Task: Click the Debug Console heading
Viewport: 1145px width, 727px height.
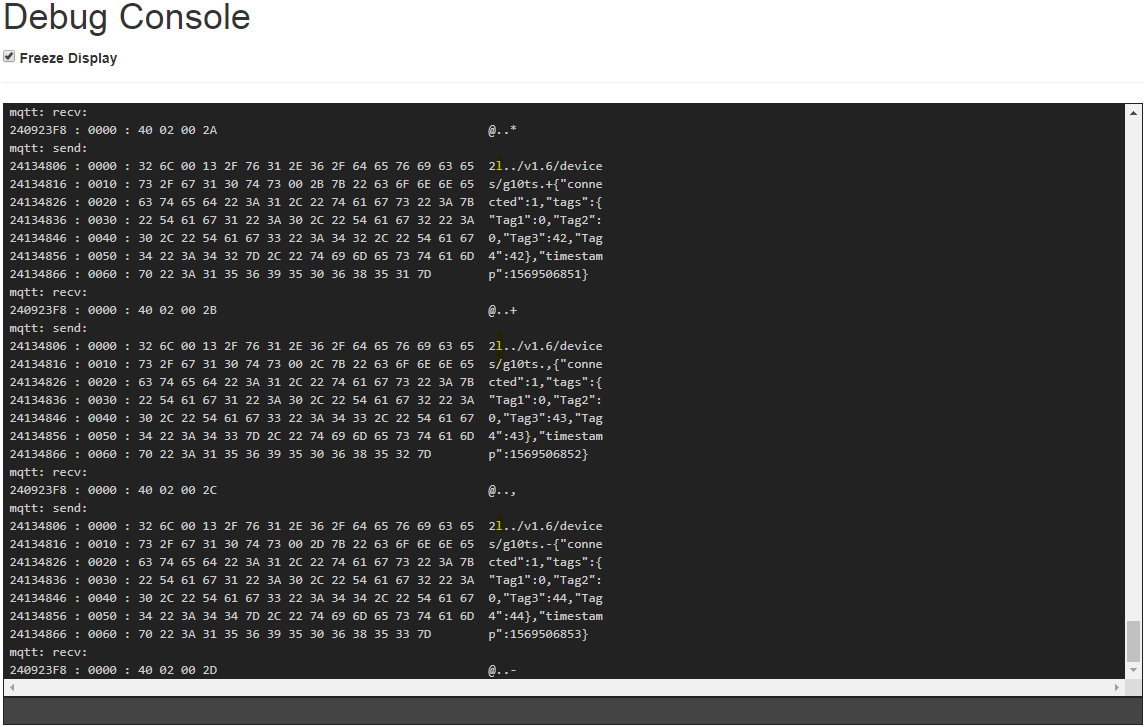Action: tap(126, 18)
